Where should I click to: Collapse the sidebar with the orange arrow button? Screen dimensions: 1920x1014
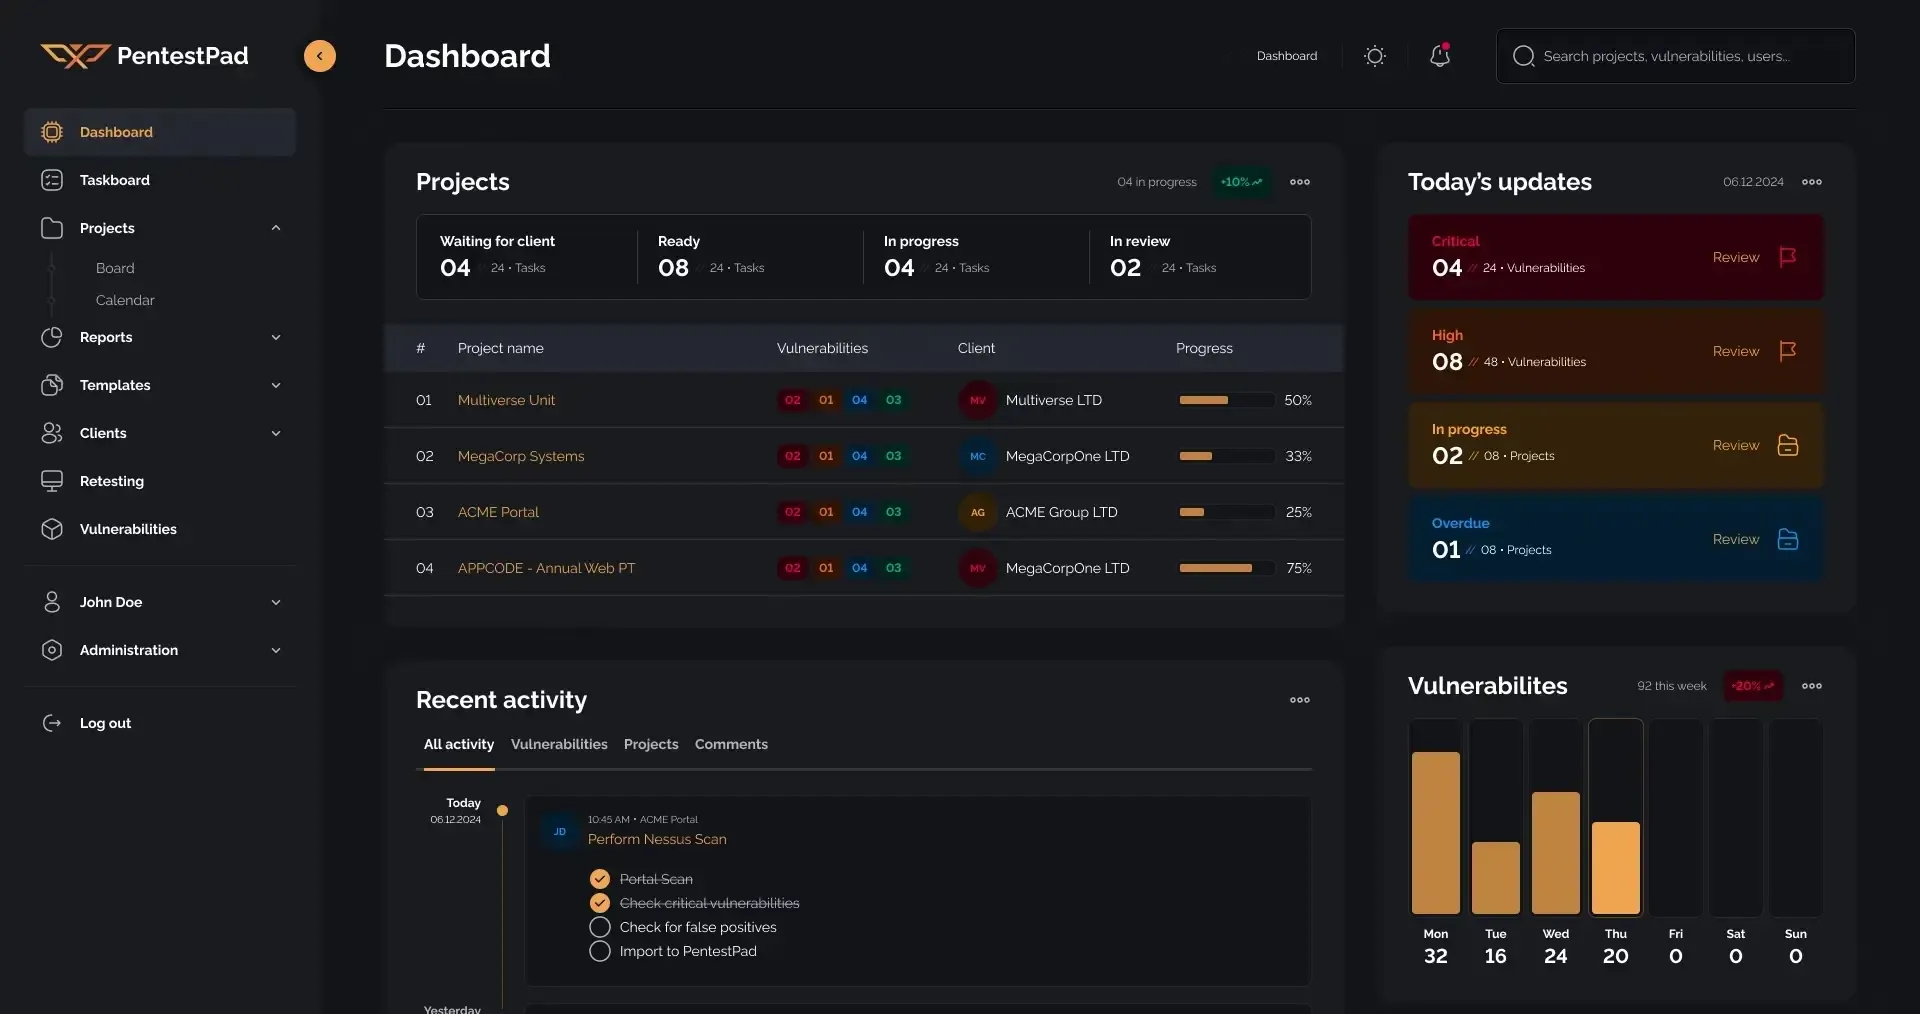320,56
